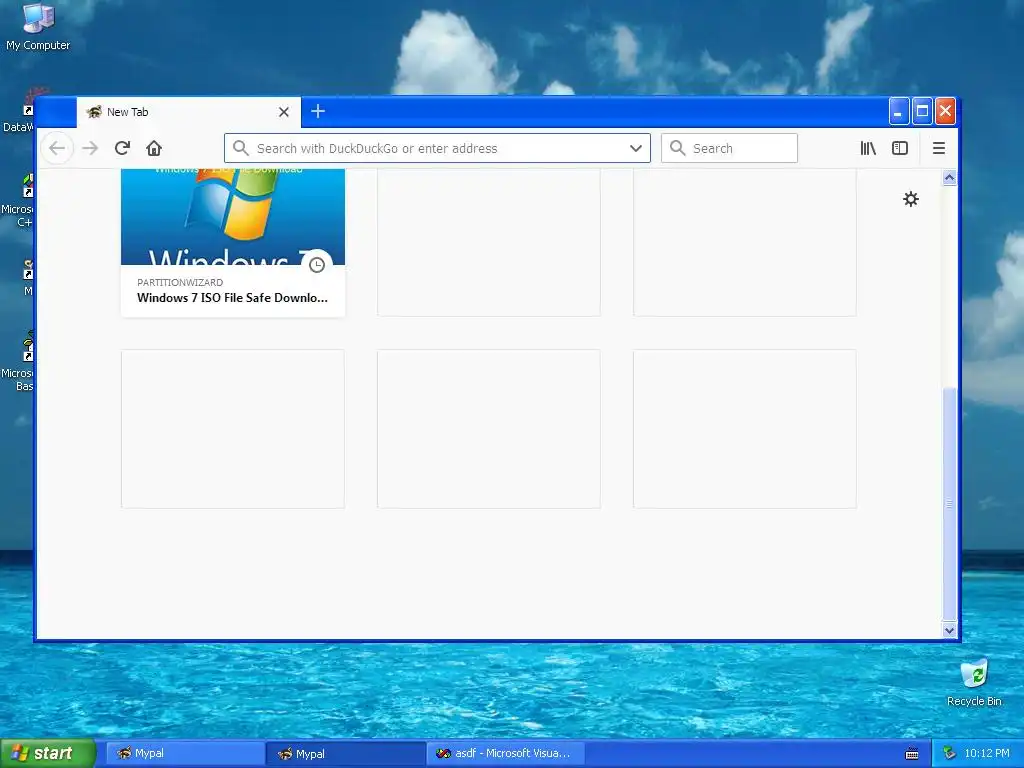Viewport: 1024px width, 768px height.
Task: Click the magnifier icon in the address bar
Action: (x=240, y=148)
